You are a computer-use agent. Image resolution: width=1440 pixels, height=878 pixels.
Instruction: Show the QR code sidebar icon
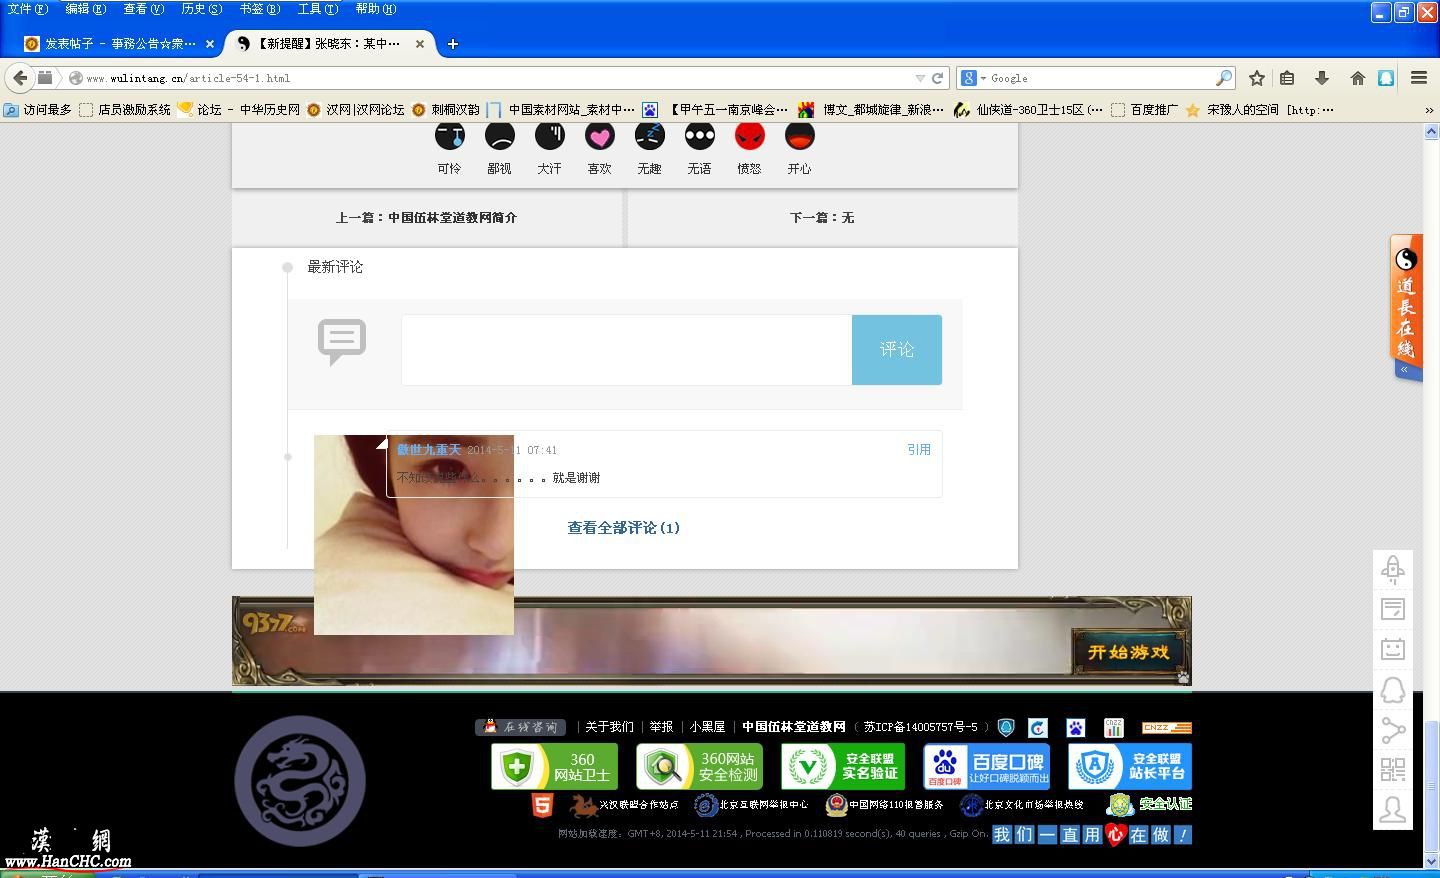coord(1393,769)
